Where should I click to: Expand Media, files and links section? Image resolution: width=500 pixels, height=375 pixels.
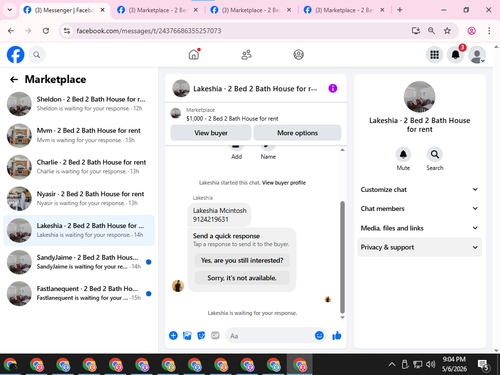(x=419, y=228)
